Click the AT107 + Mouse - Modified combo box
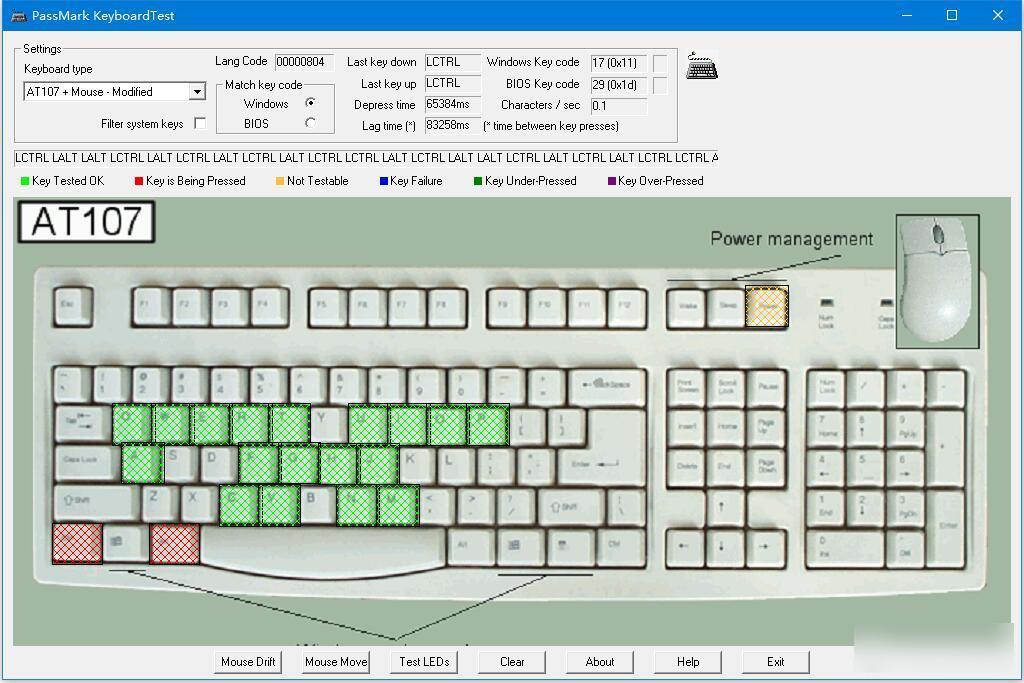This screenshot has width=1024, height=683. [114, 92]
